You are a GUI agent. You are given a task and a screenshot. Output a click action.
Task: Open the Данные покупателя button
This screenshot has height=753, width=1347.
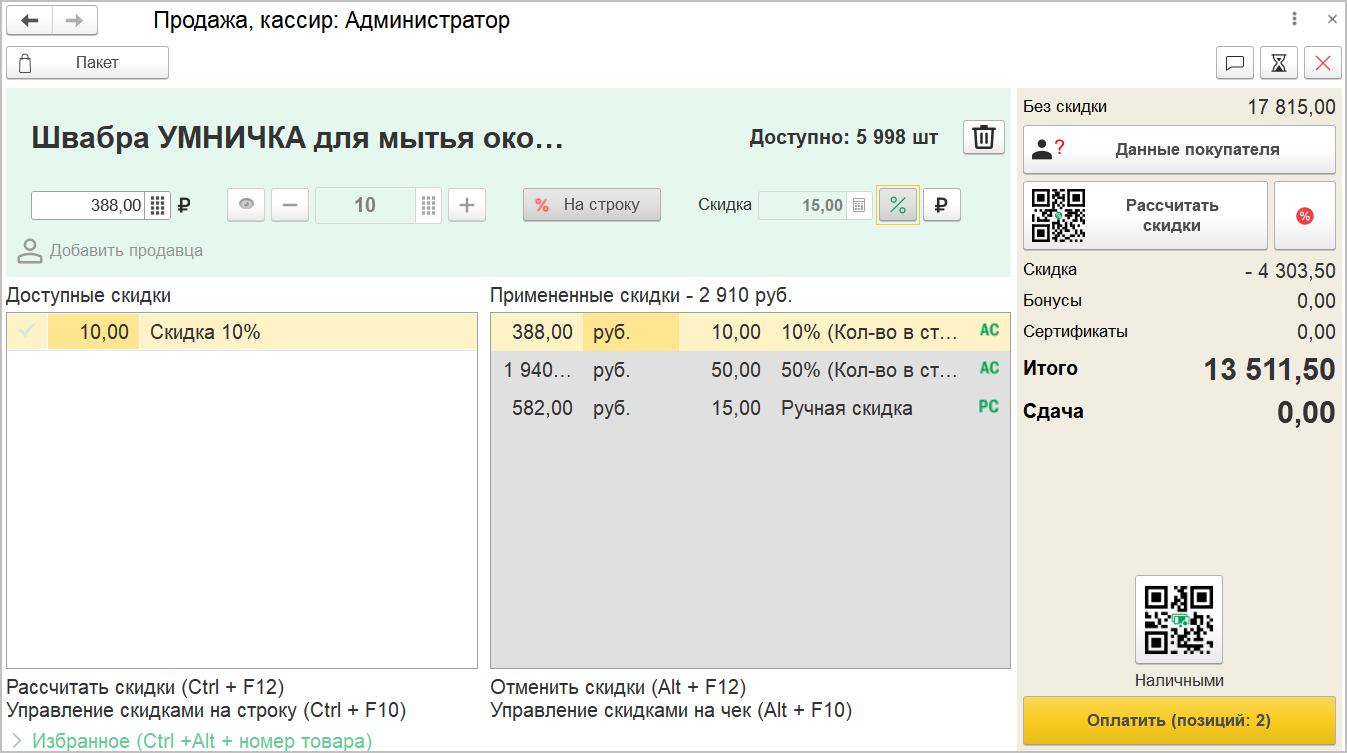pos(1179,150)
